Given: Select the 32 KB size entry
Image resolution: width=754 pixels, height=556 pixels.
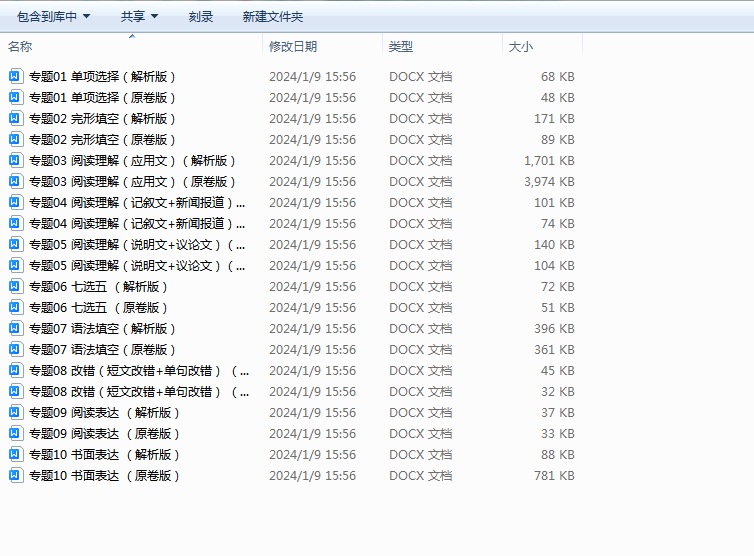Looking at the screenshot, I should click(x=558, y=392).
